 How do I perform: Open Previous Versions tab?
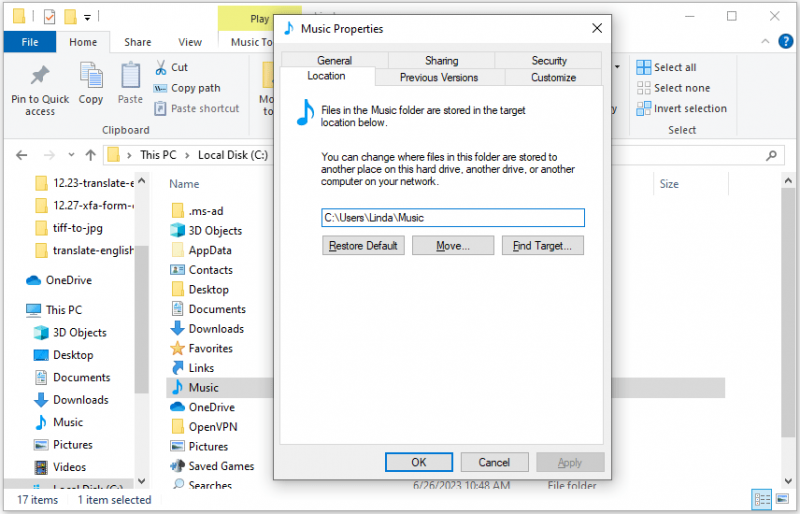click(439, 77)
